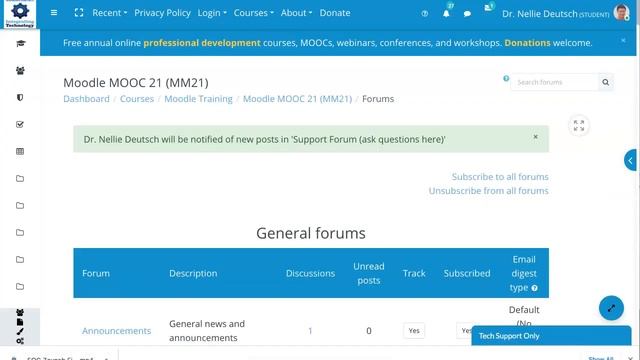Expand the About dropdown menu

(296, 13)
